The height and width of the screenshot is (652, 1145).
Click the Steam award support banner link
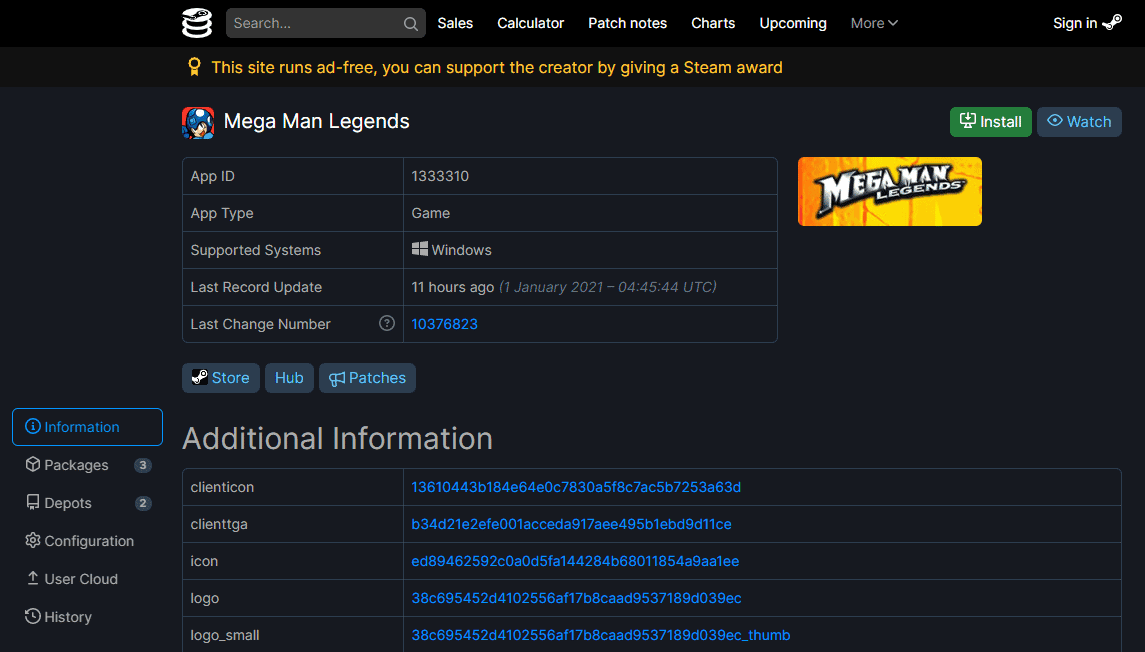coord(497,68)
